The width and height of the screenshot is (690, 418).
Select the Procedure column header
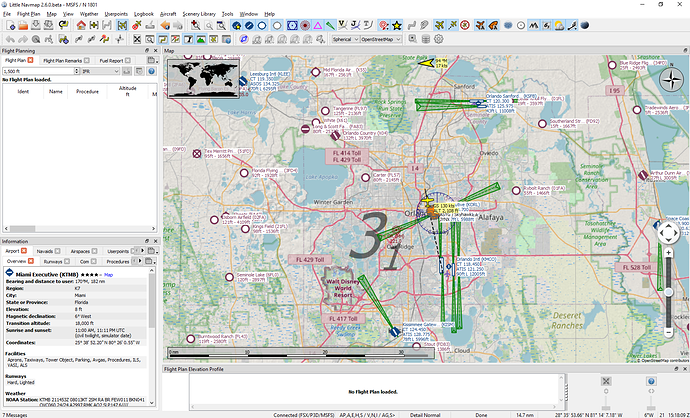(87, 92)
